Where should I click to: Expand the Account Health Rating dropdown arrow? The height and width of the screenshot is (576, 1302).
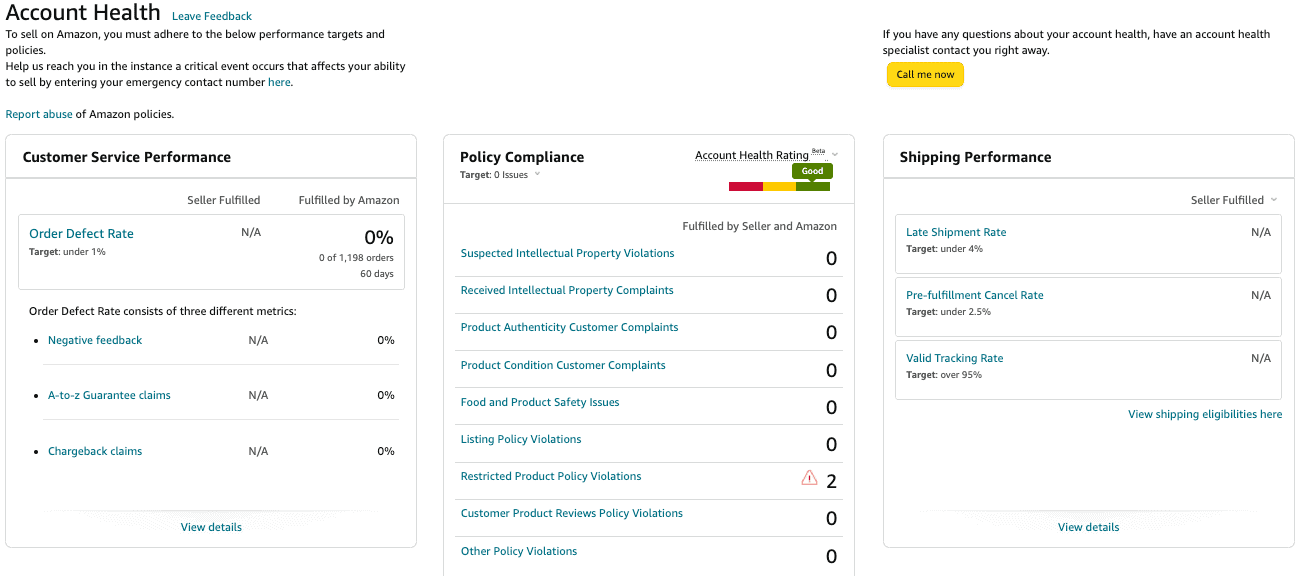pyautogui.click(x=835, y=155)
